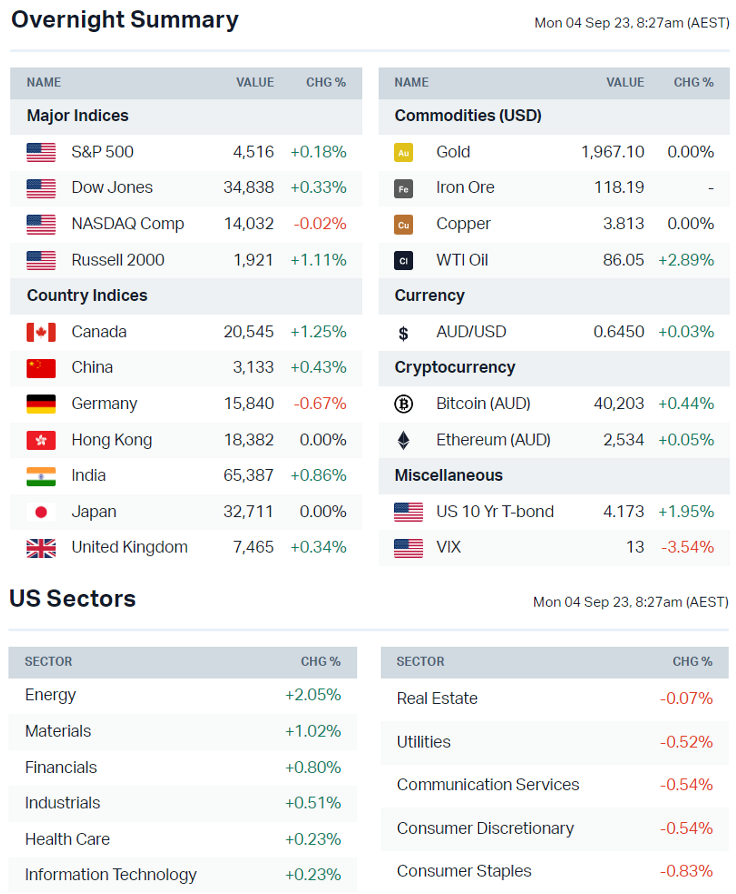Click the Japan flag icon
The height and width of the screenshot is (894, 736).
click(41, 512)
